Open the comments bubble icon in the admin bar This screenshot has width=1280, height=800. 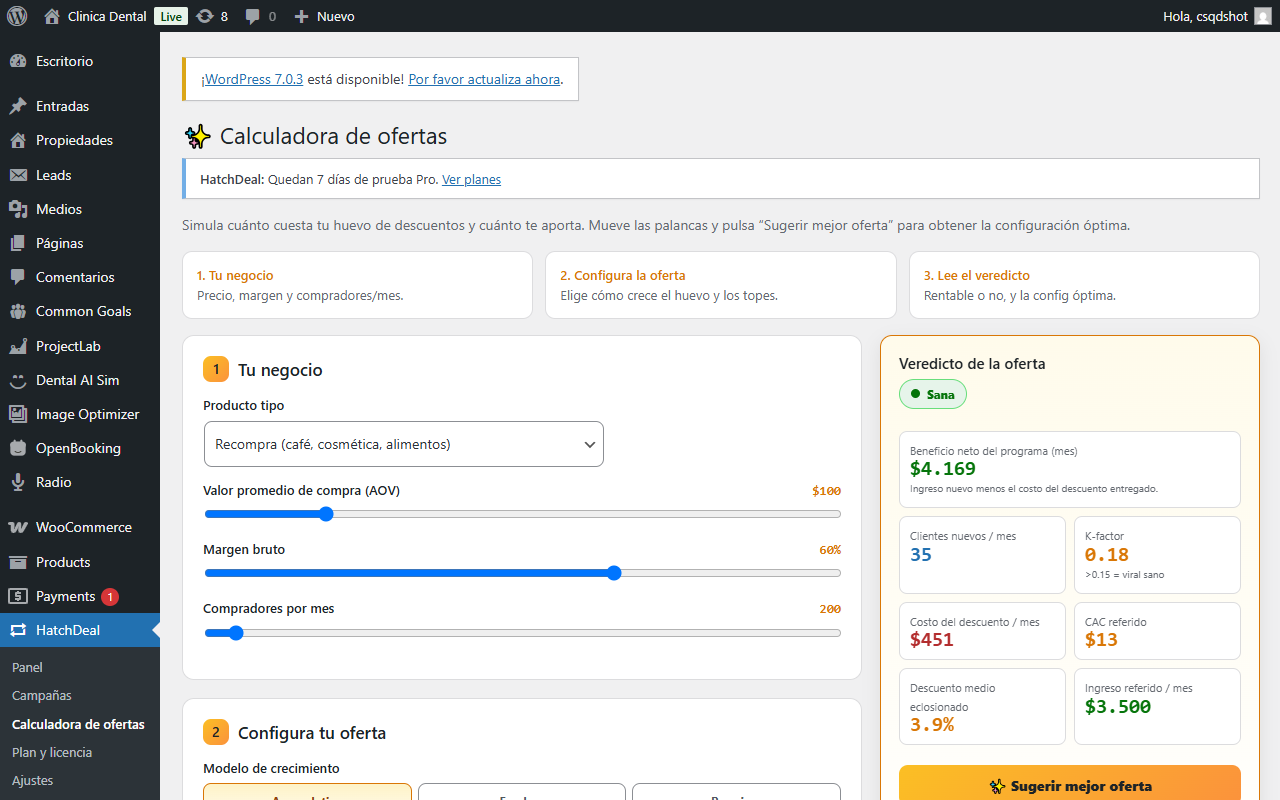coord(253,16)
